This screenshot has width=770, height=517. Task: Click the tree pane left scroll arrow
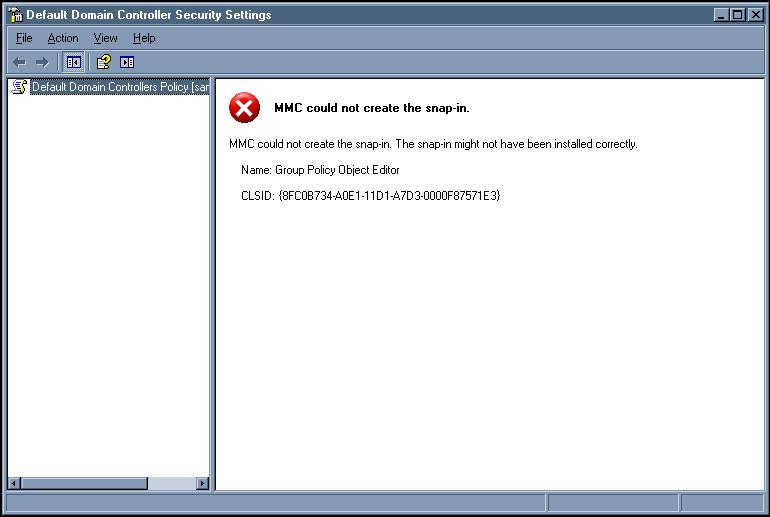(14, 484)
